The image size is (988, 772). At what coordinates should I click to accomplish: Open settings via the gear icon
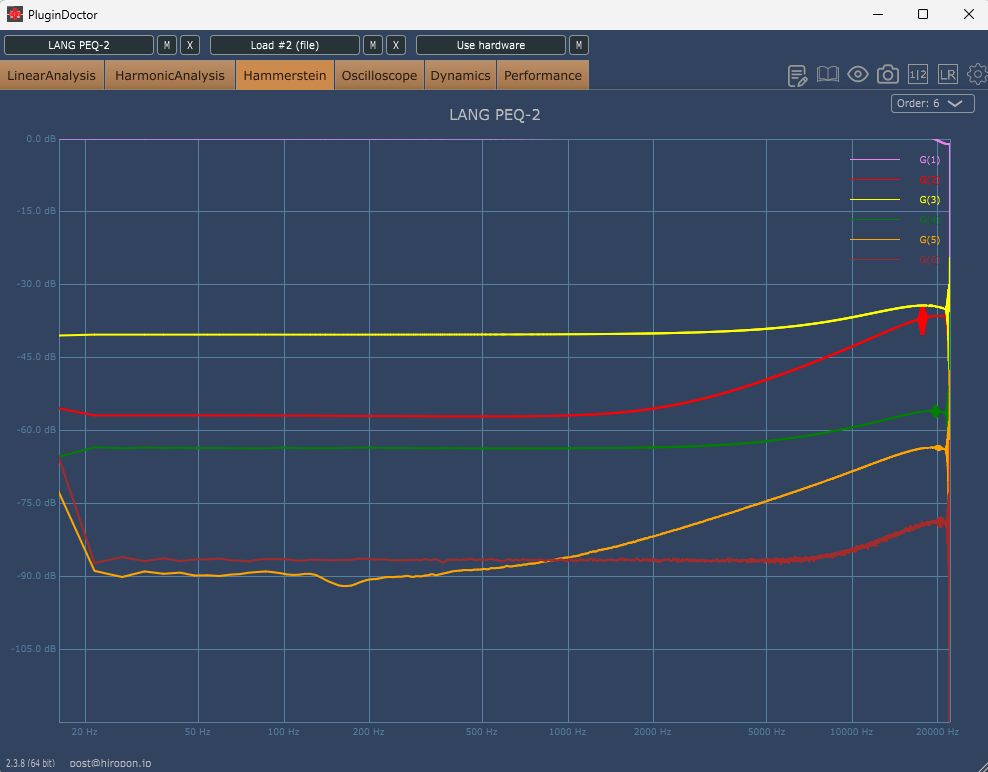(977, 75)
